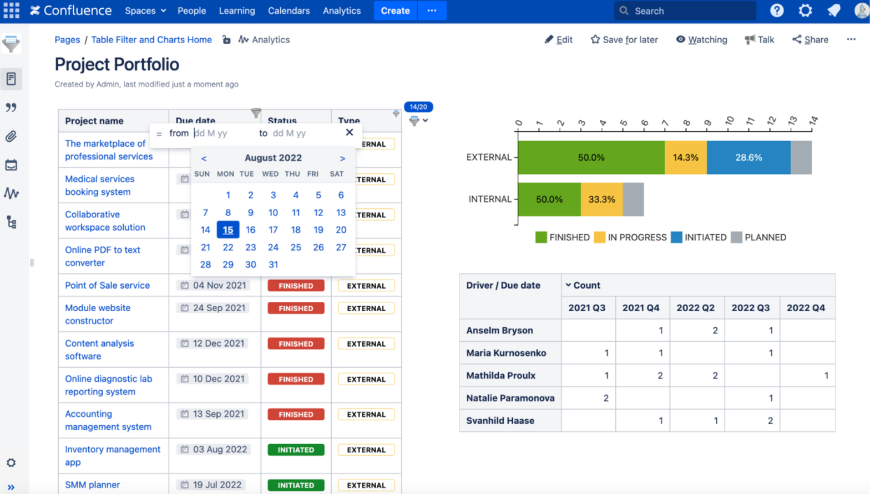Open the Point of Sale service link

(x=107, y=285)
